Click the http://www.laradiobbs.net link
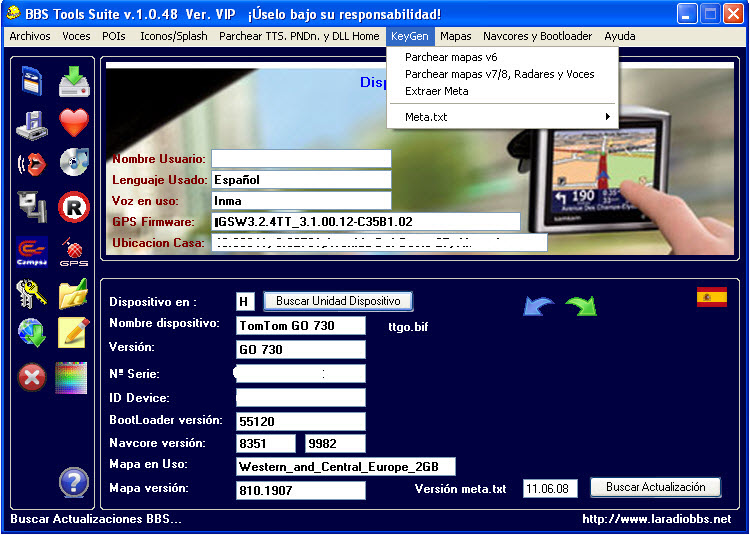Viewport: 750px width, 535px height. coord(657,519)
